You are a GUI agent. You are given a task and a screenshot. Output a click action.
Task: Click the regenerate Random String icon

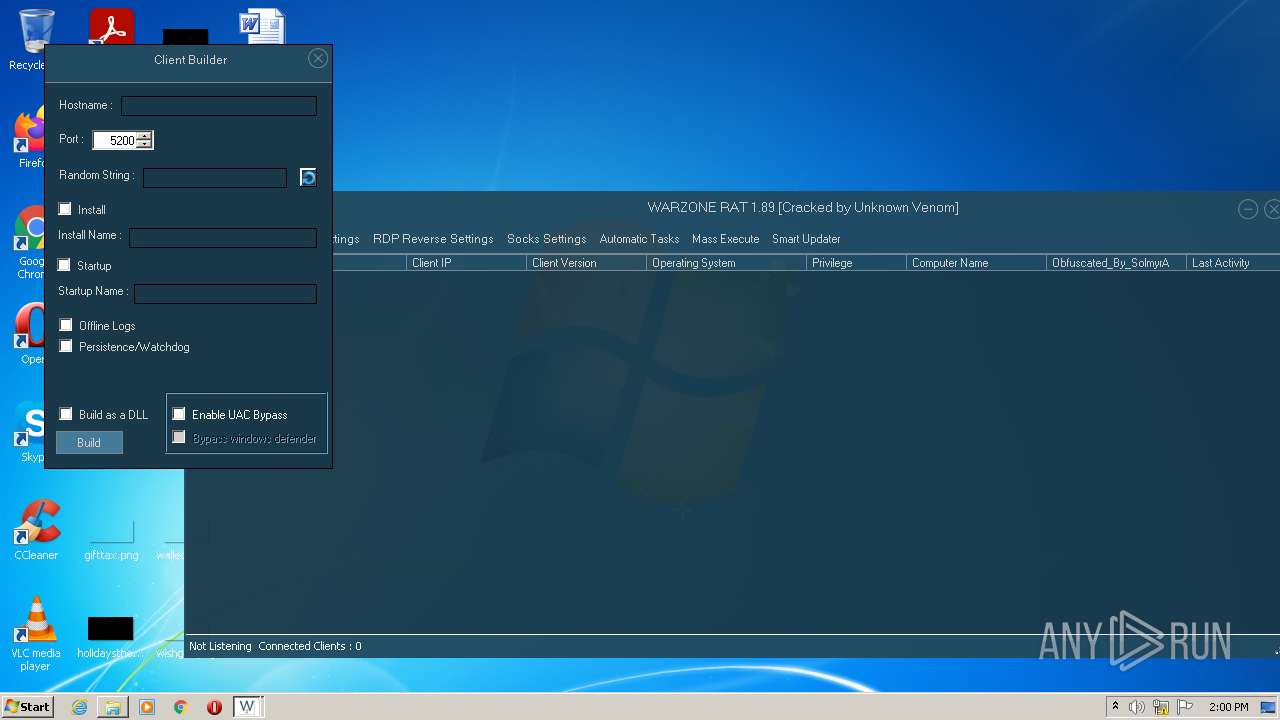point(308,177)
